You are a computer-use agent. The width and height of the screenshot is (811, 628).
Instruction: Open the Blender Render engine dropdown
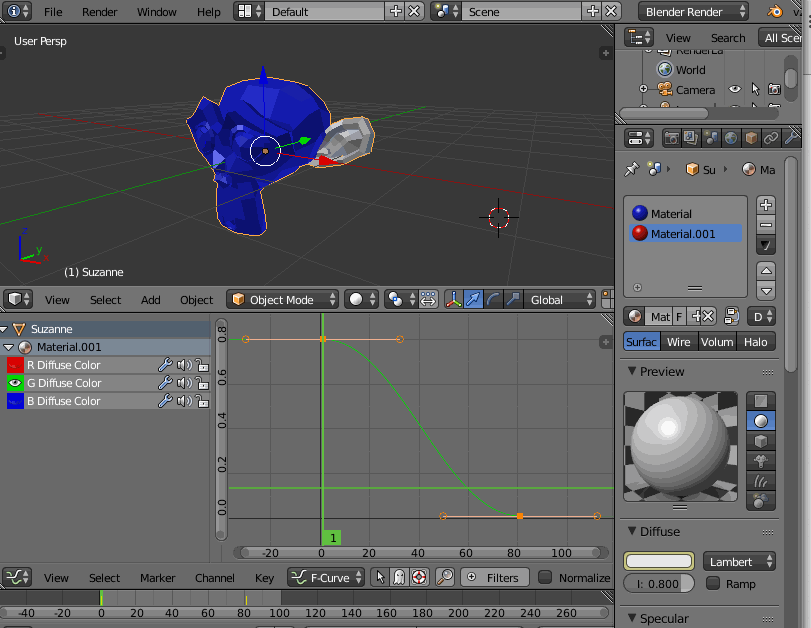pyautogui.click(x=693, y=11)
